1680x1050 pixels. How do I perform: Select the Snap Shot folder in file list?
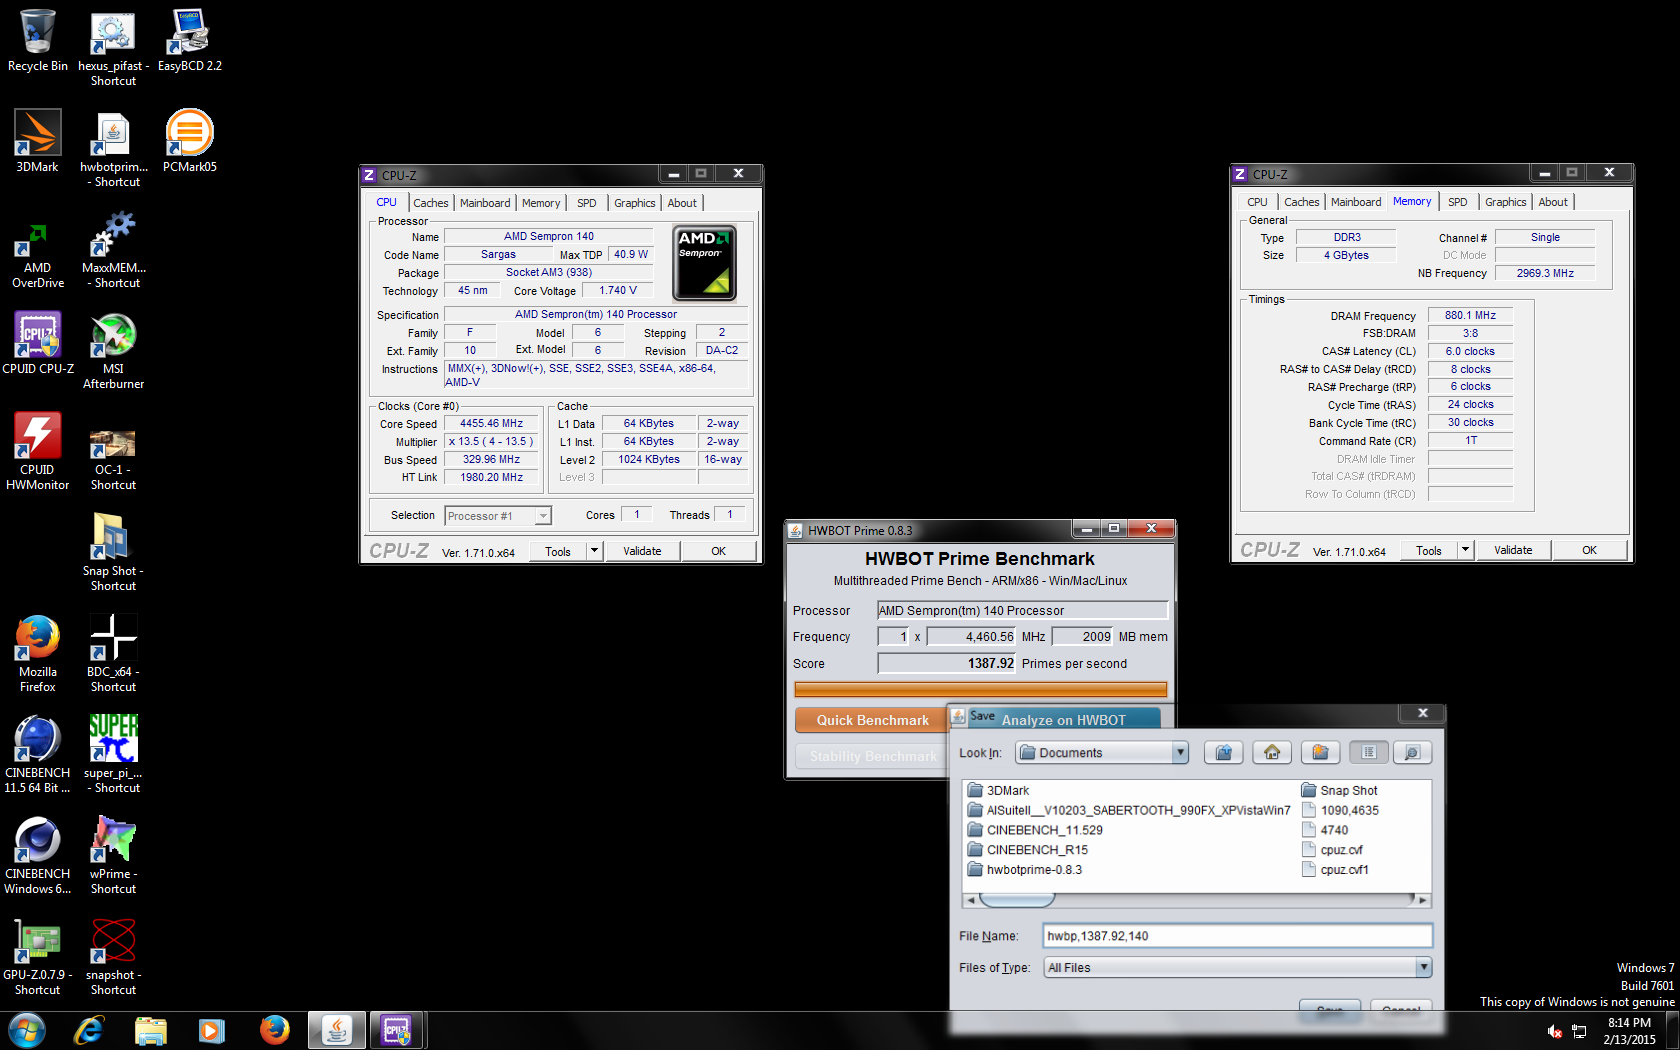click(x=1339, y=790)
